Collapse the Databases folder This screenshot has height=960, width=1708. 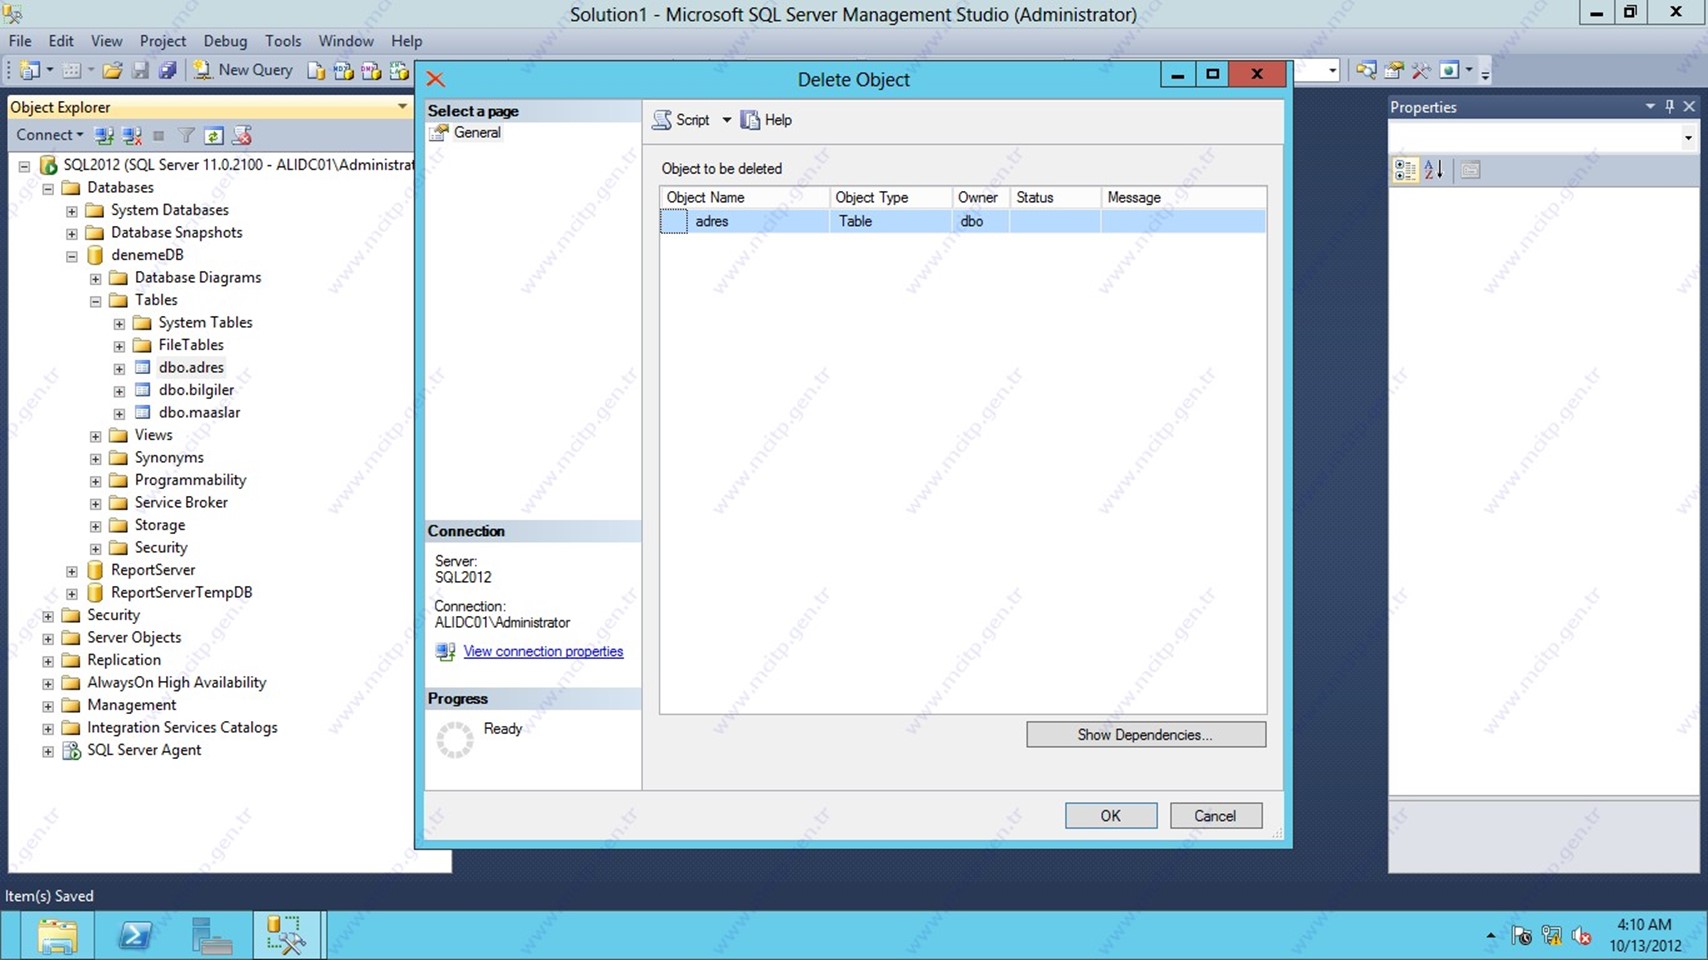click(48, 188)
